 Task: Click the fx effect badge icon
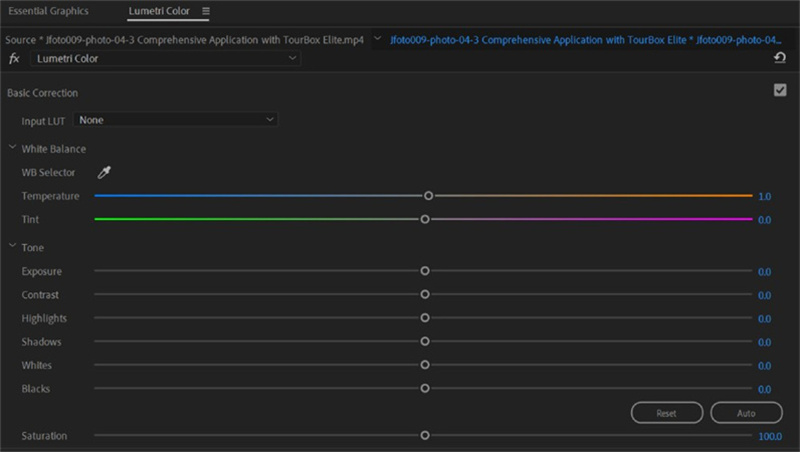tap(14, 59)
